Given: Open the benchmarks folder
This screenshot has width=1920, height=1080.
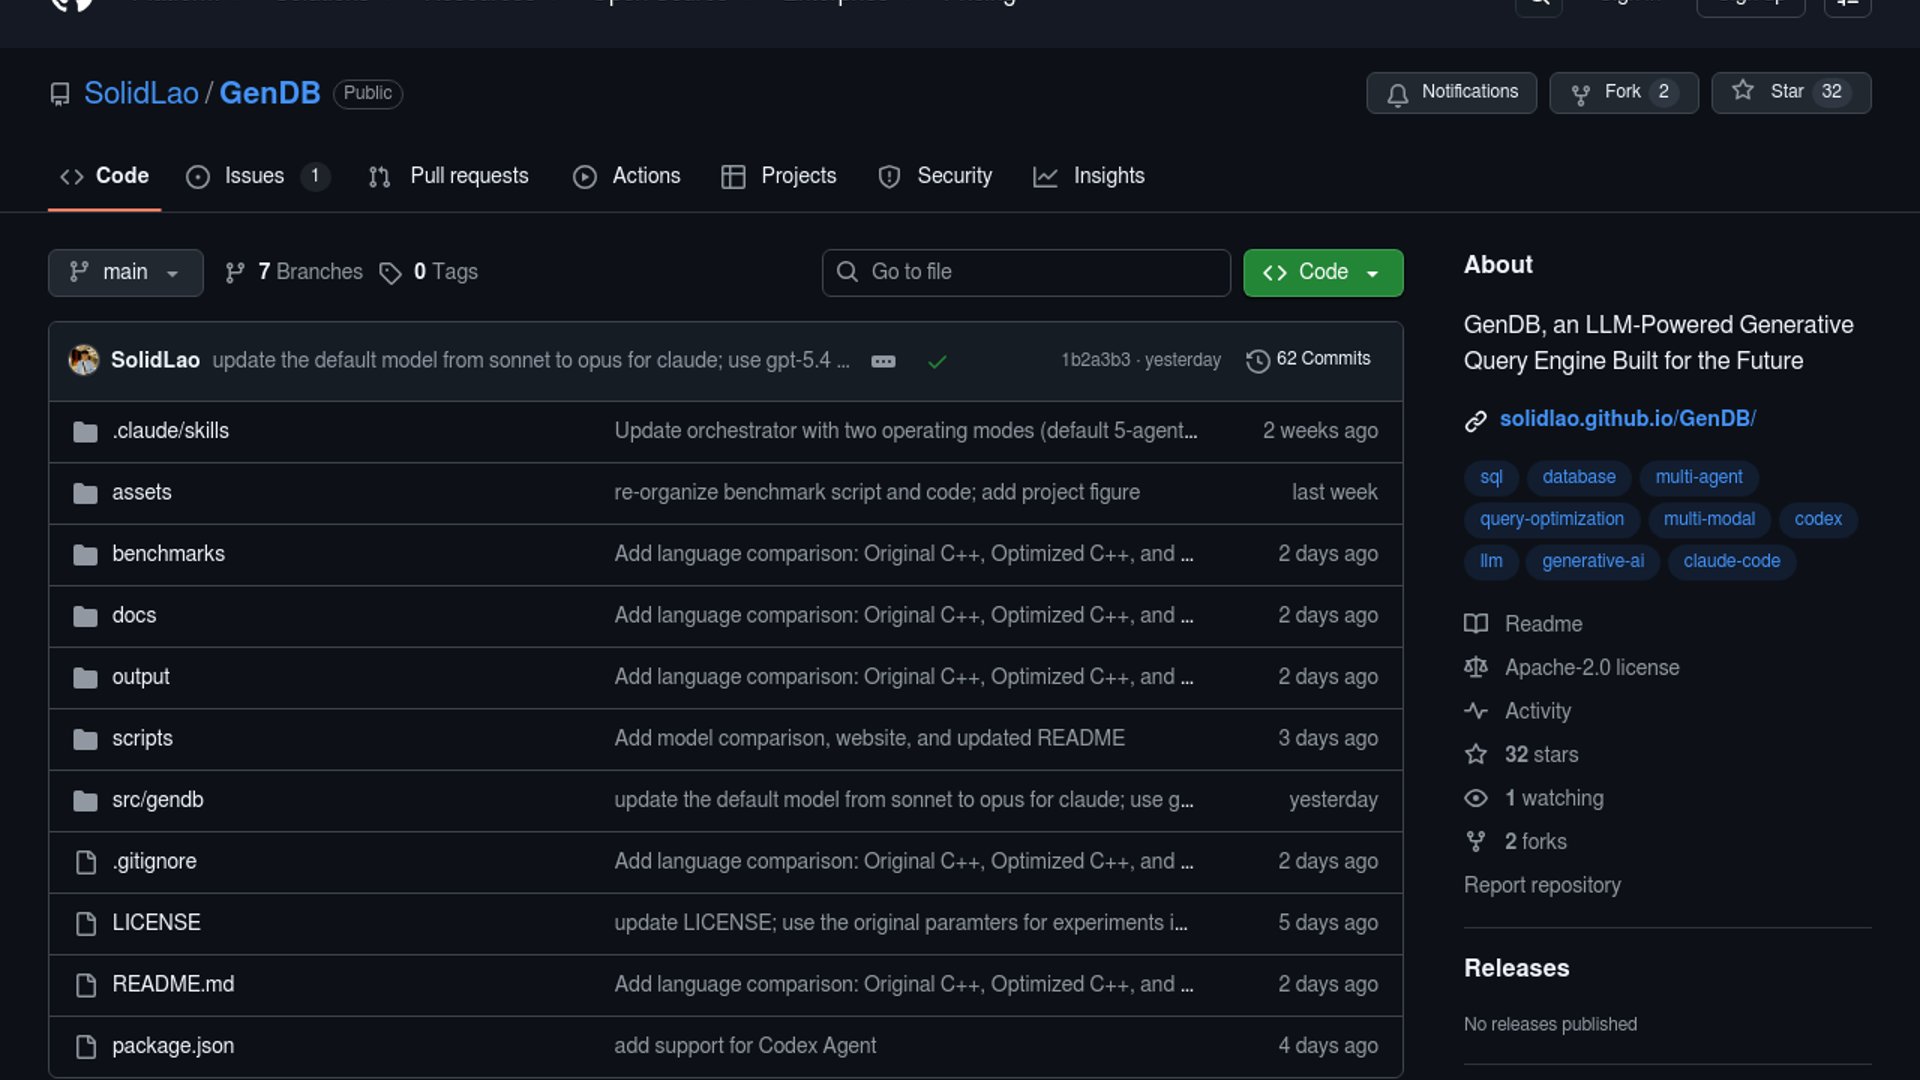Looking at the screenshot, I should tap(168, 554).
